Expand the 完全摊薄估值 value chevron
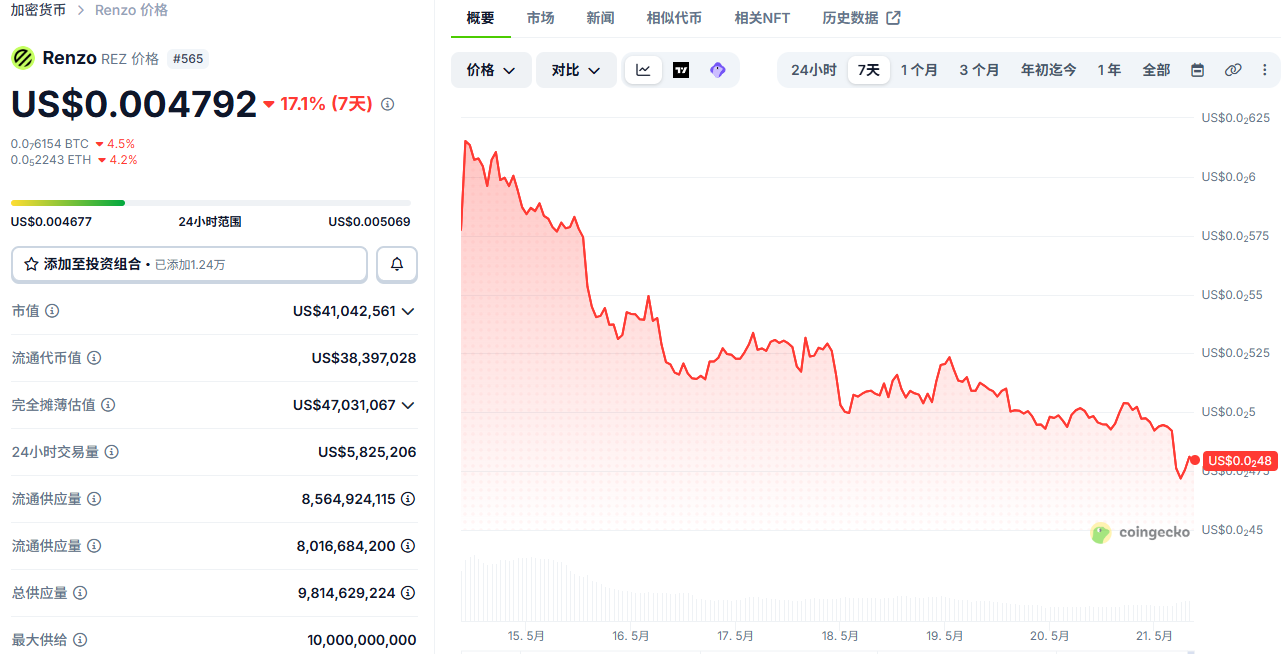This screenshot has width=1281, height=654. click(408, 405)
